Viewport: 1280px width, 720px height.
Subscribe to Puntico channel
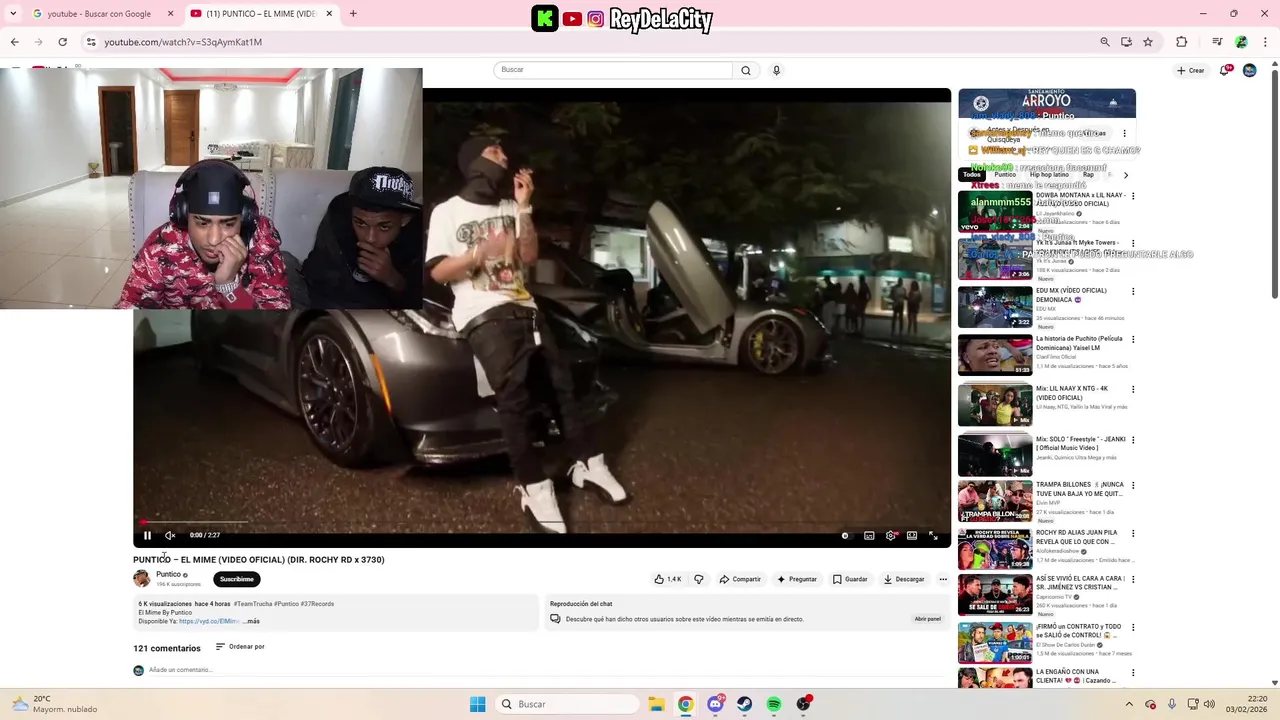click(237, 579)
